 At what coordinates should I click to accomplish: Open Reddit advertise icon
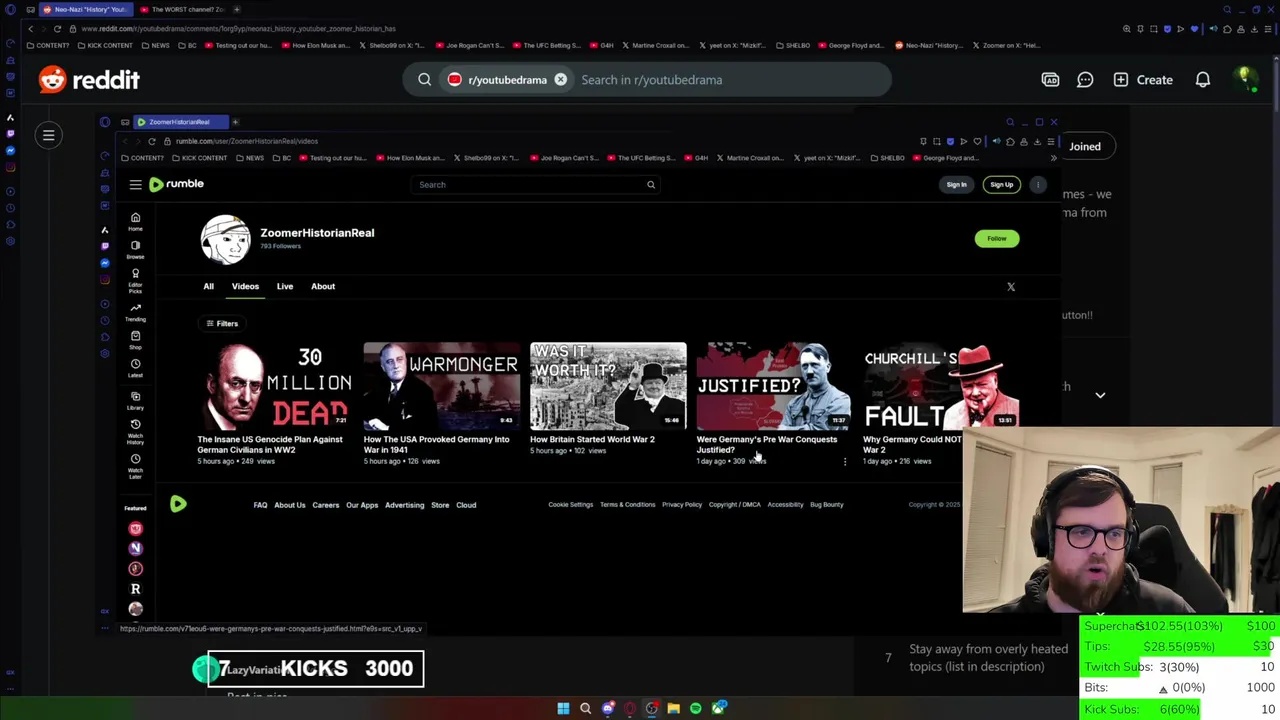[1050, 80]
